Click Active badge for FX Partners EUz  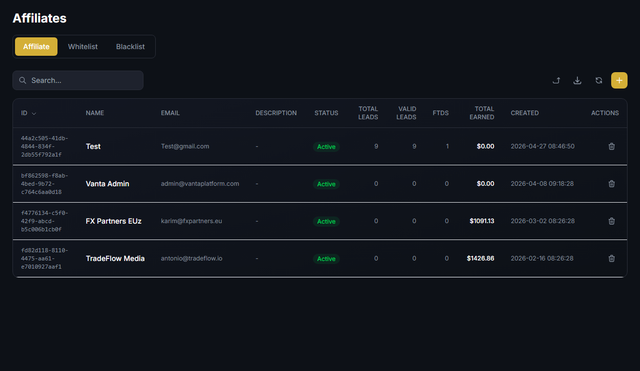tap(326, 221)
